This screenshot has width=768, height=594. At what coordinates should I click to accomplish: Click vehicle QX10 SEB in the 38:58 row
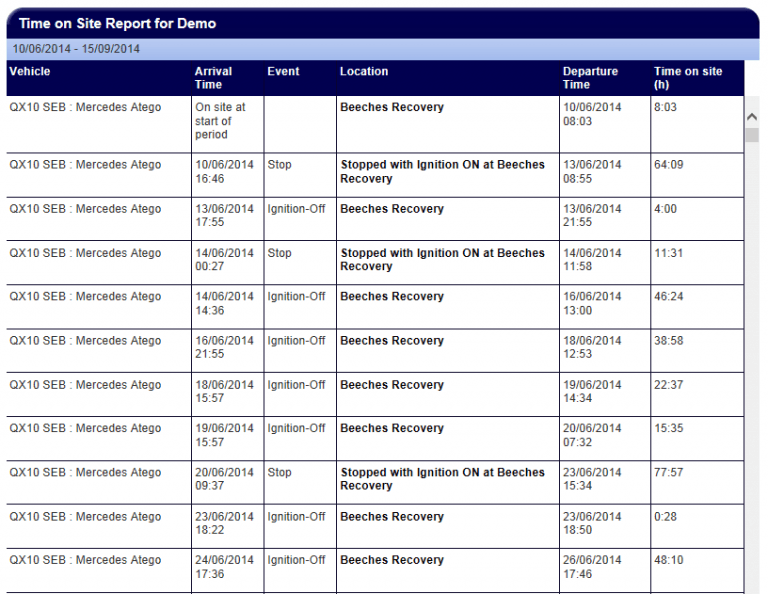point(85,341)
